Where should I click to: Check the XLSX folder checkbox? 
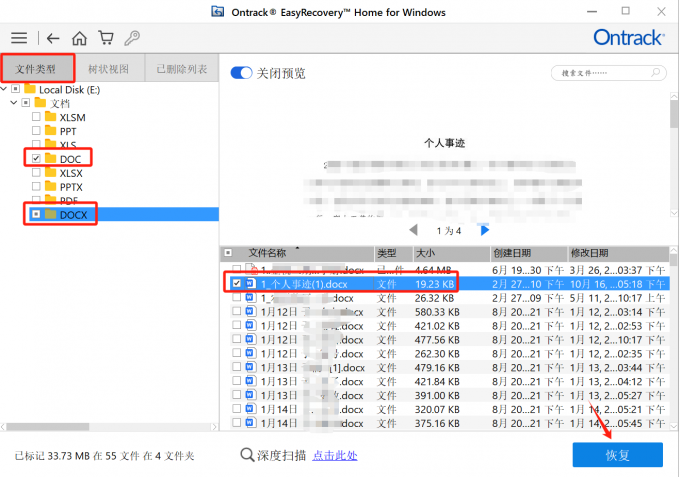tap(36, 173)
